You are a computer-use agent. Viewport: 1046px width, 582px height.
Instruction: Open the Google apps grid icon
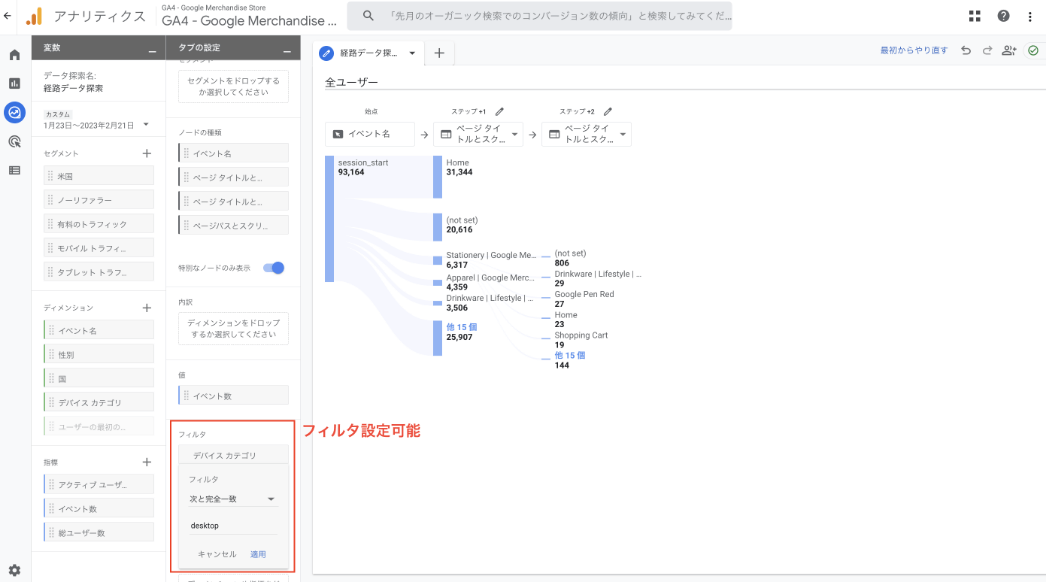click(975, 16)
